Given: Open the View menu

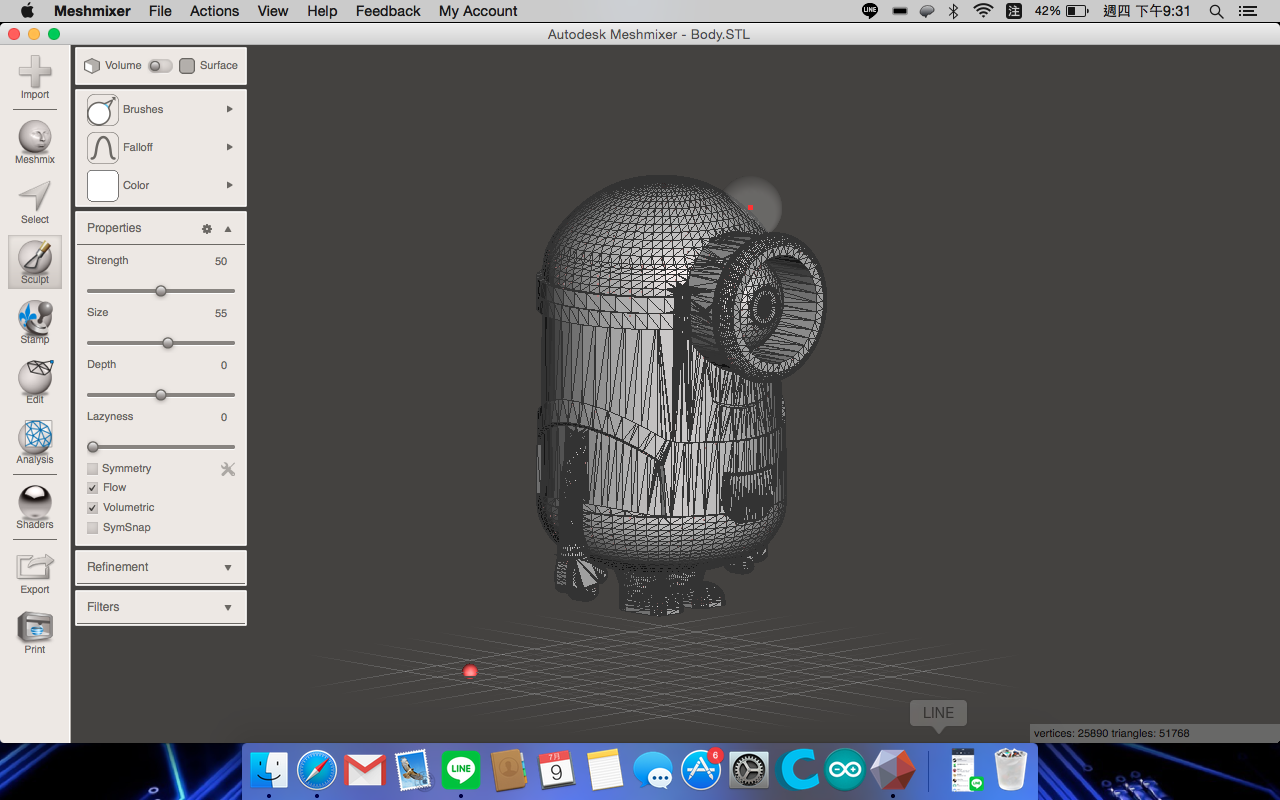Looking at the screenshot, I should (x=273, y=11).
